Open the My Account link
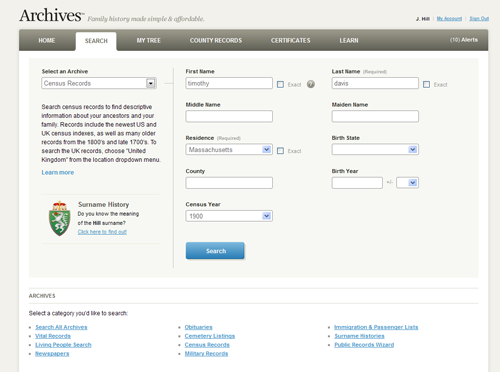Image resolution: width=500 pixels, height=372 pixels. click(449, 19)
